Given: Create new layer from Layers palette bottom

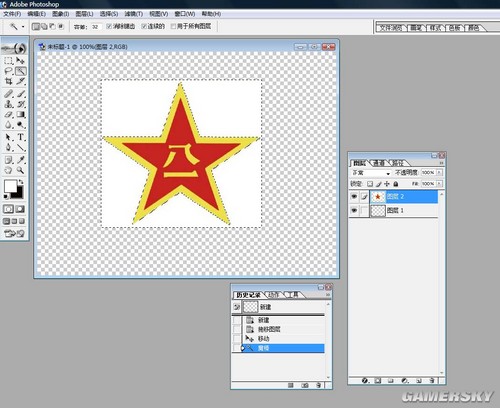Looking at the screenshot, I should pos(419,380).
